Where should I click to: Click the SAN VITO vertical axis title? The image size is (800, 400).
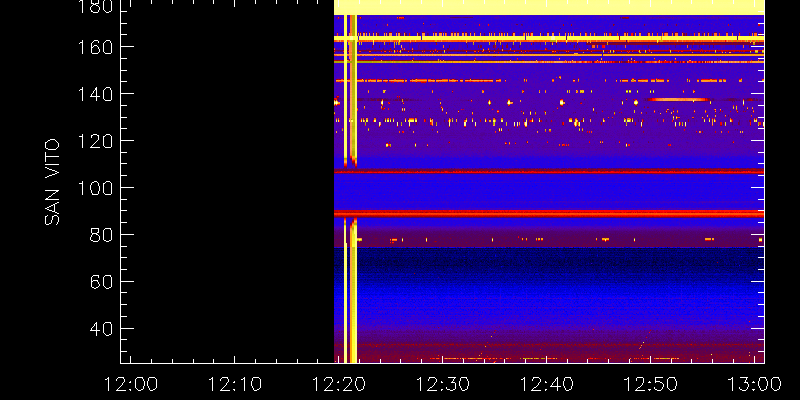click(52, 182)
